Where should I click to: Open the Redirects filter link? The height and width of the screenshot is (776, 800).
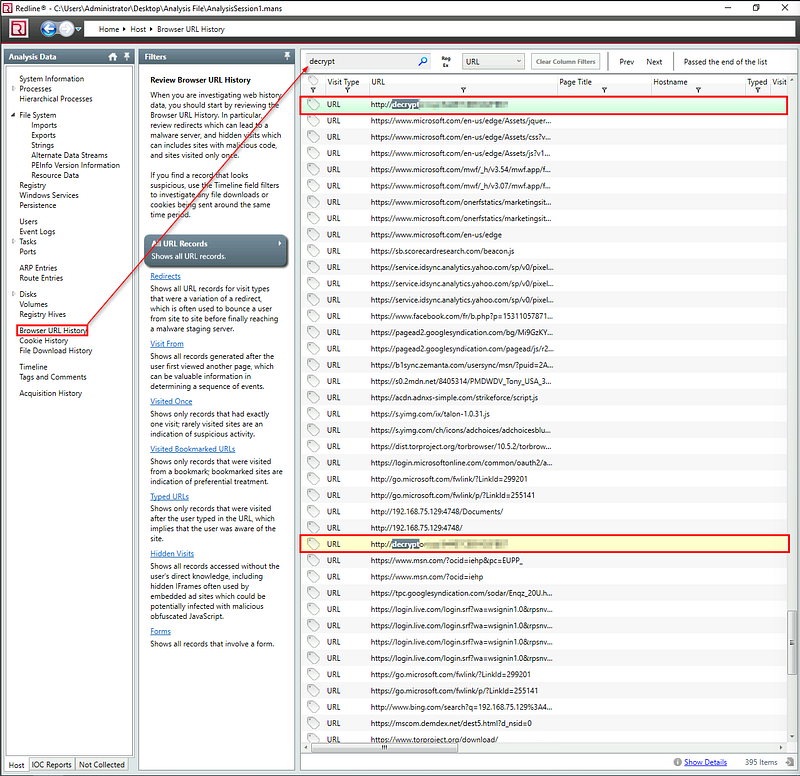tap(165, 276)
